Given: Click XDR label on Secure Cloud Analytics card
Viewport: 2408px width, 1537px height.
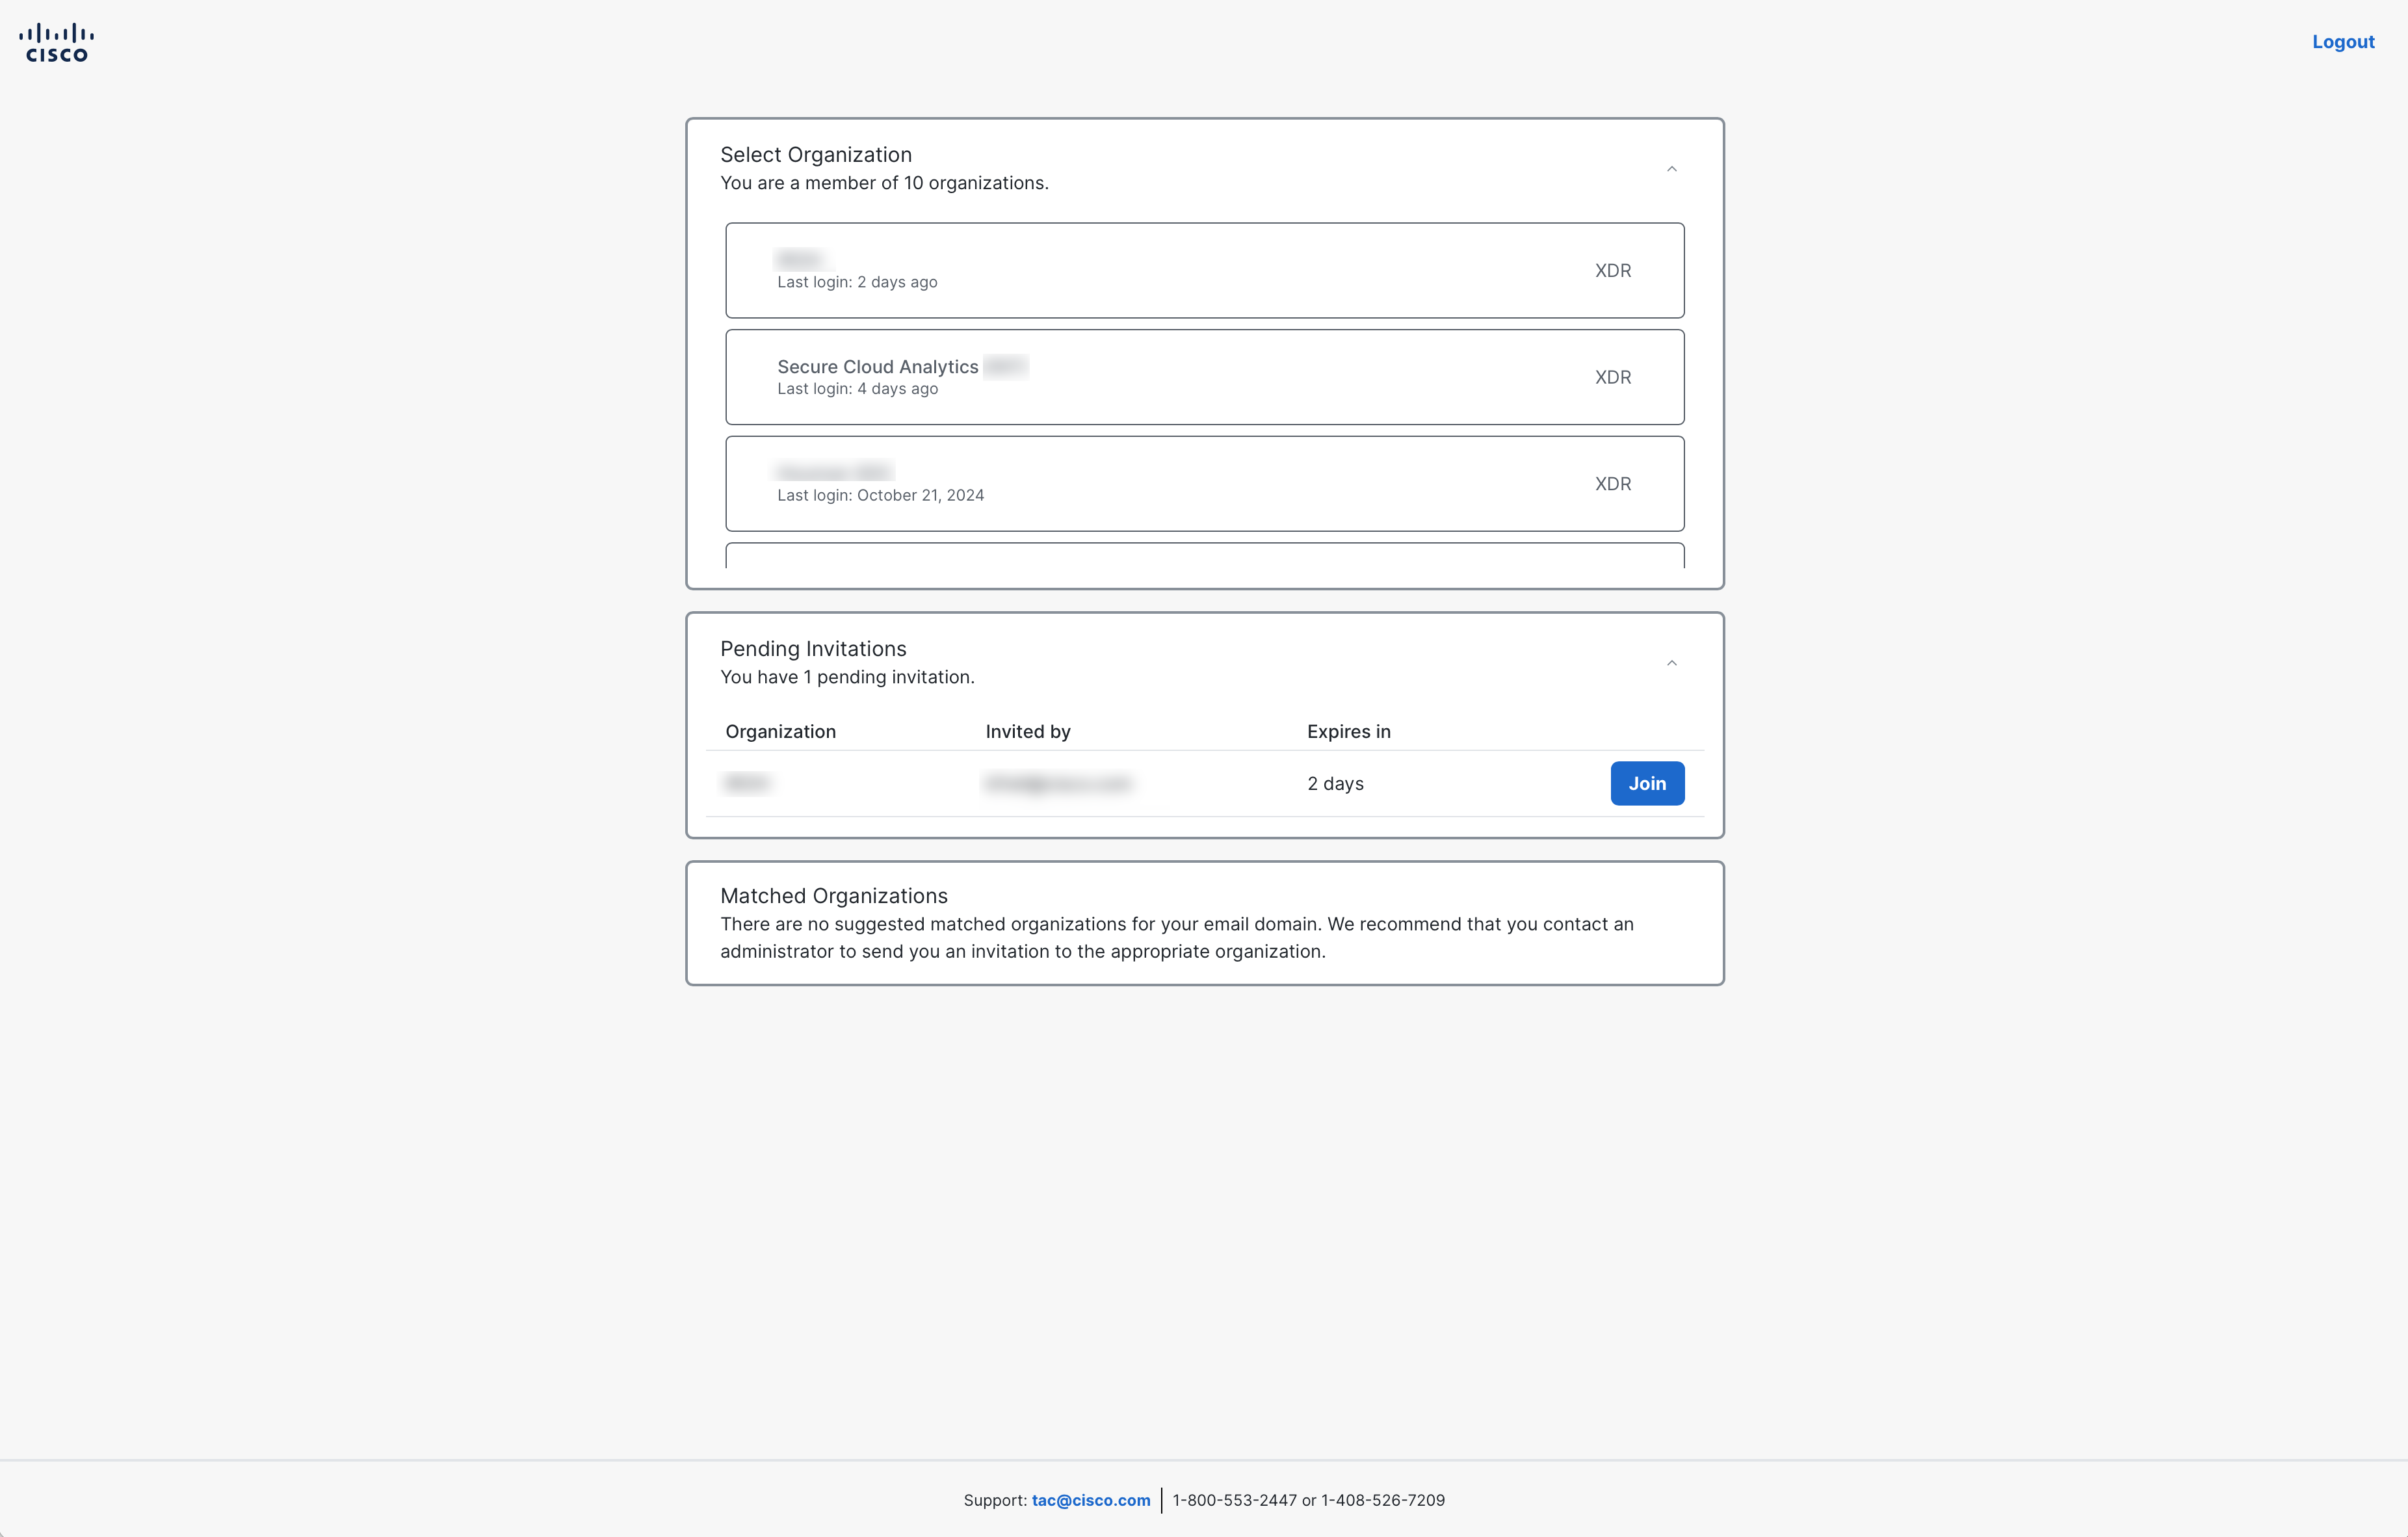Looking at the screenshot, I should click(1612, 377).
